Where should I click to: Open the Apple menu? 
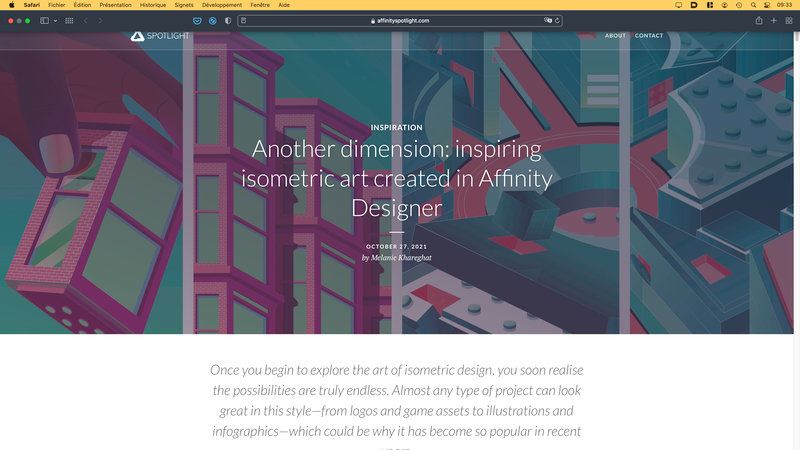pyautogui.click(x=11, y=5)
